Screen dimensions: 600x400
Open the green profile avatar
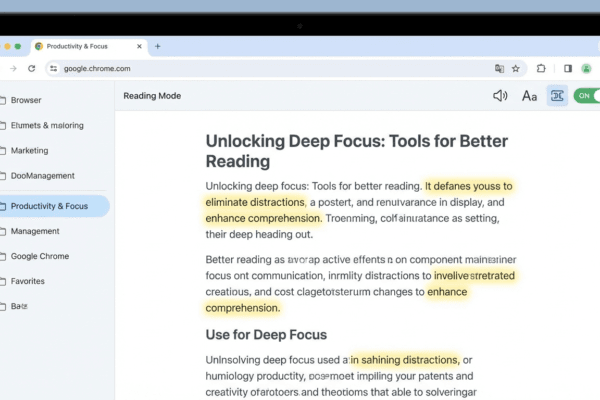pyautogui.click(x=586, y=69)
